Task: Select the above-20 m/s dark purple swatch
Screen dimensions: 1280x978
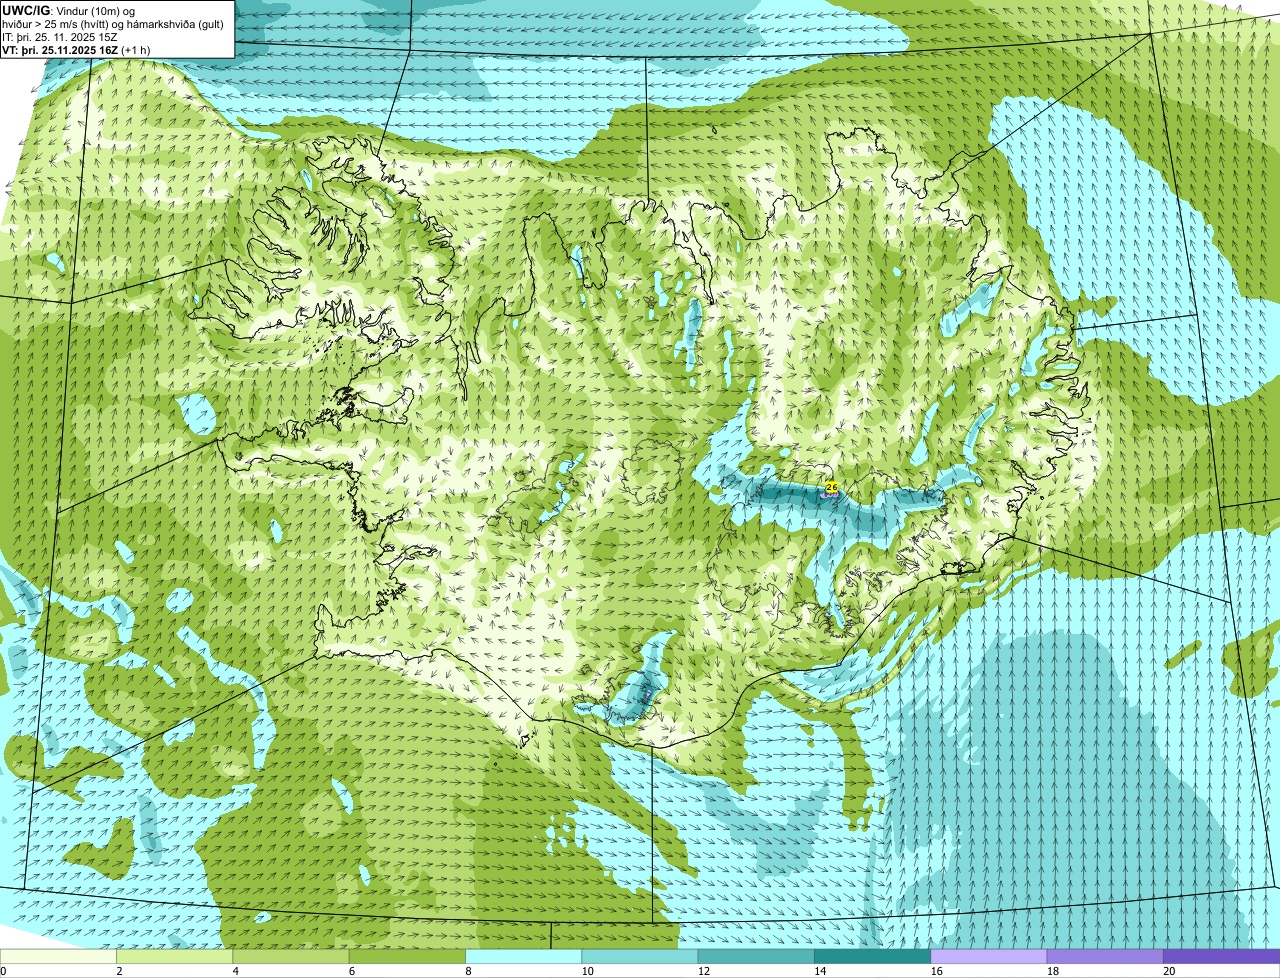Action: (x=1222, y=956)
